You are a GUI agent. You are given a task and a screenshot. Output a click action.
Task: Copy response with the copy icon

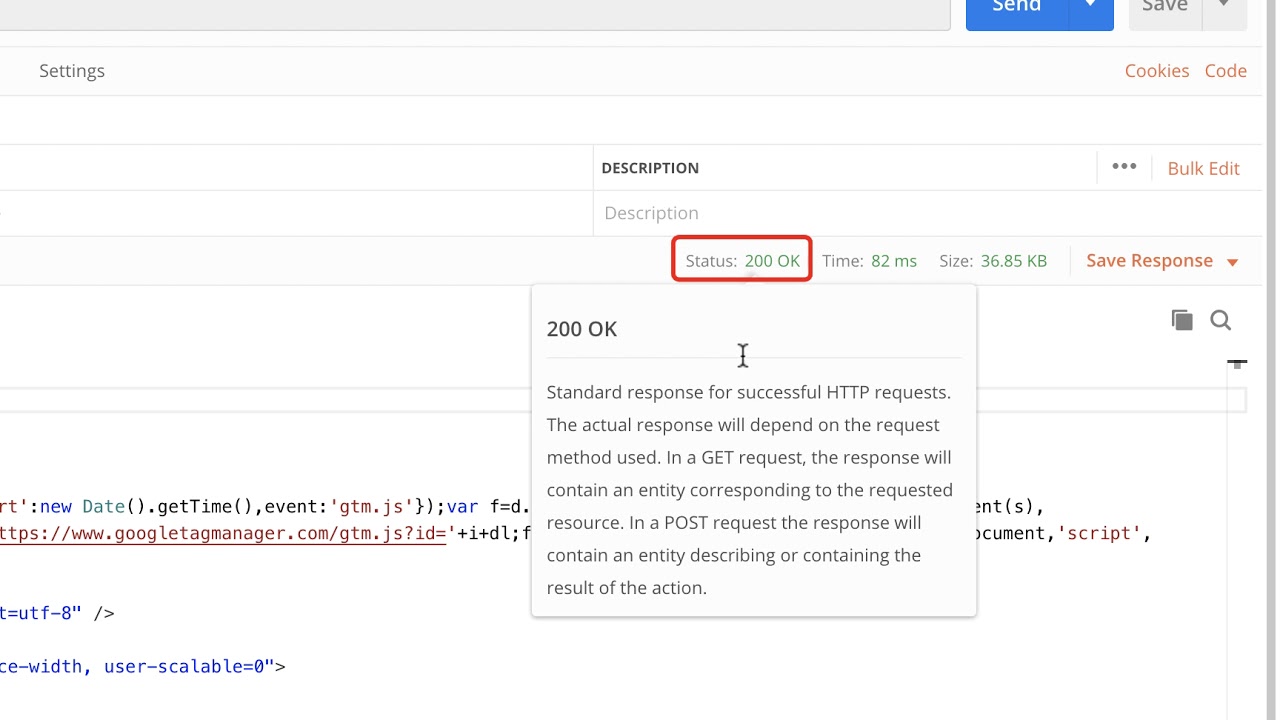pos(1182,320)
